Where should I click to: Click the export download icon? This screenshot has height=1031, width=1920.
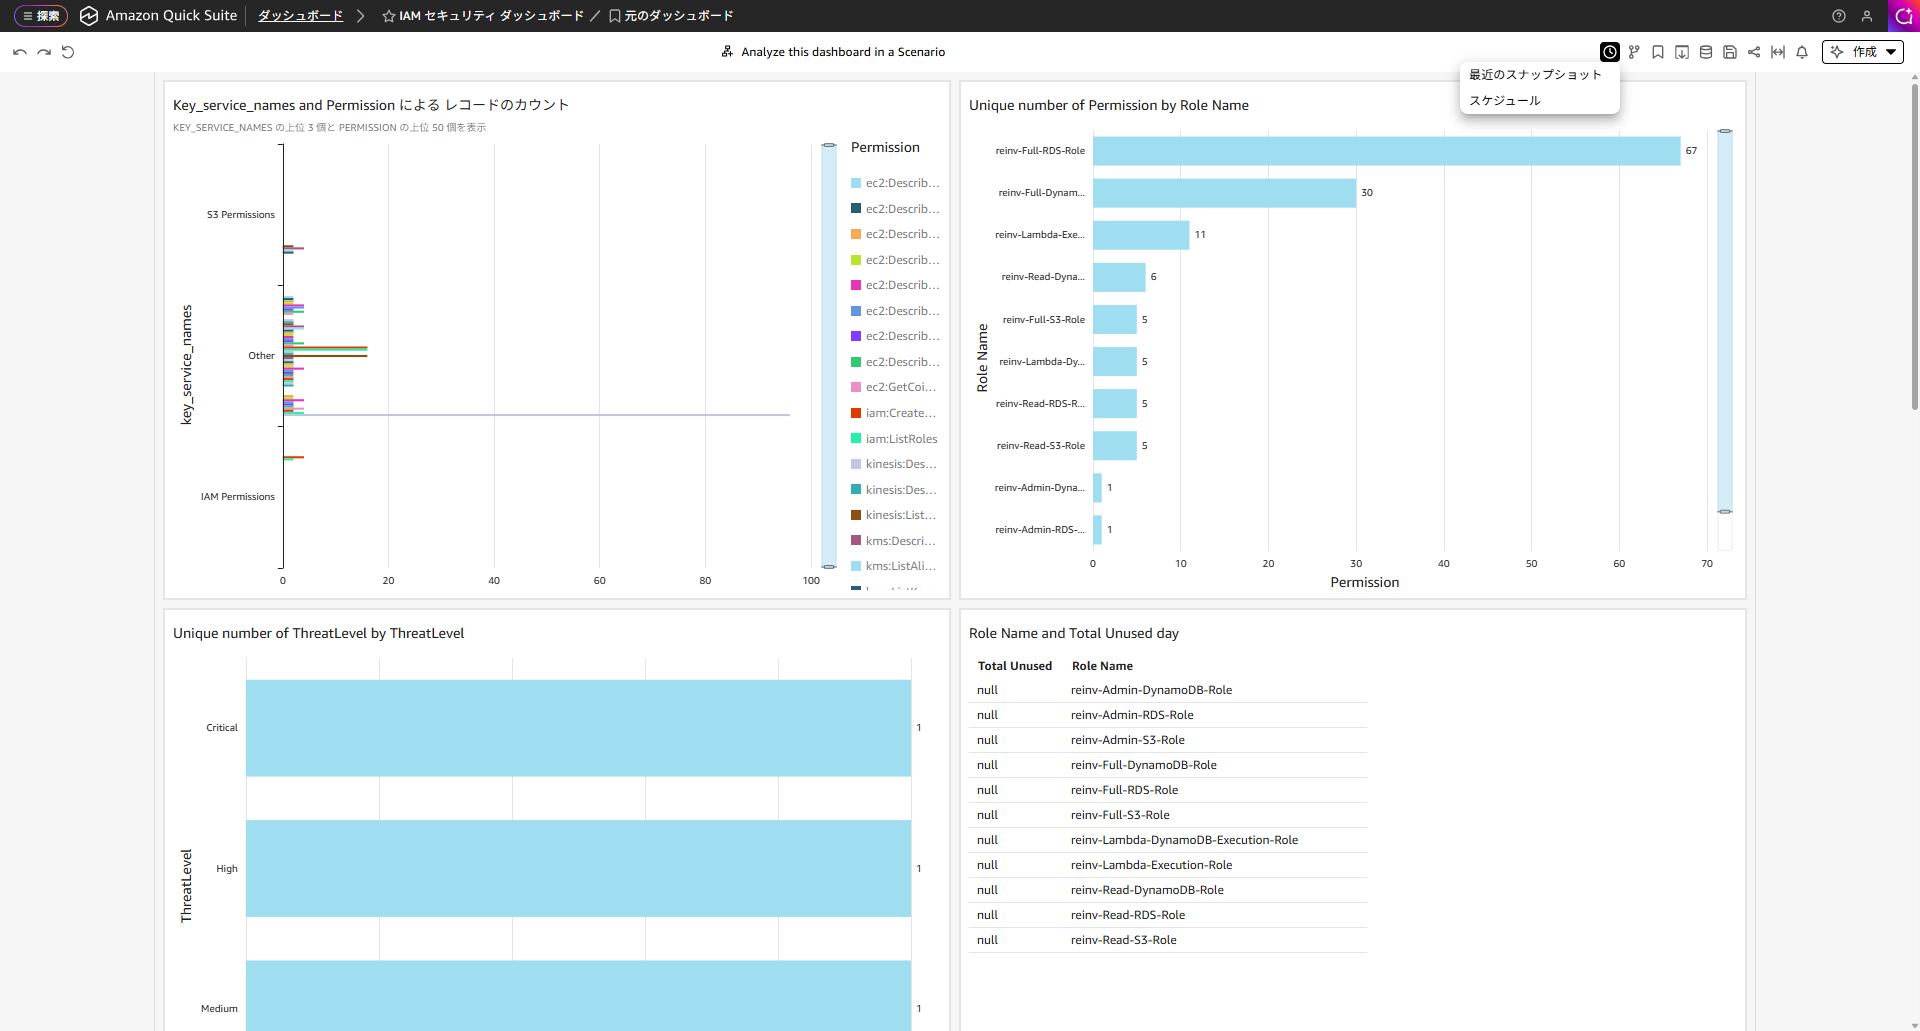point(1682,52)
